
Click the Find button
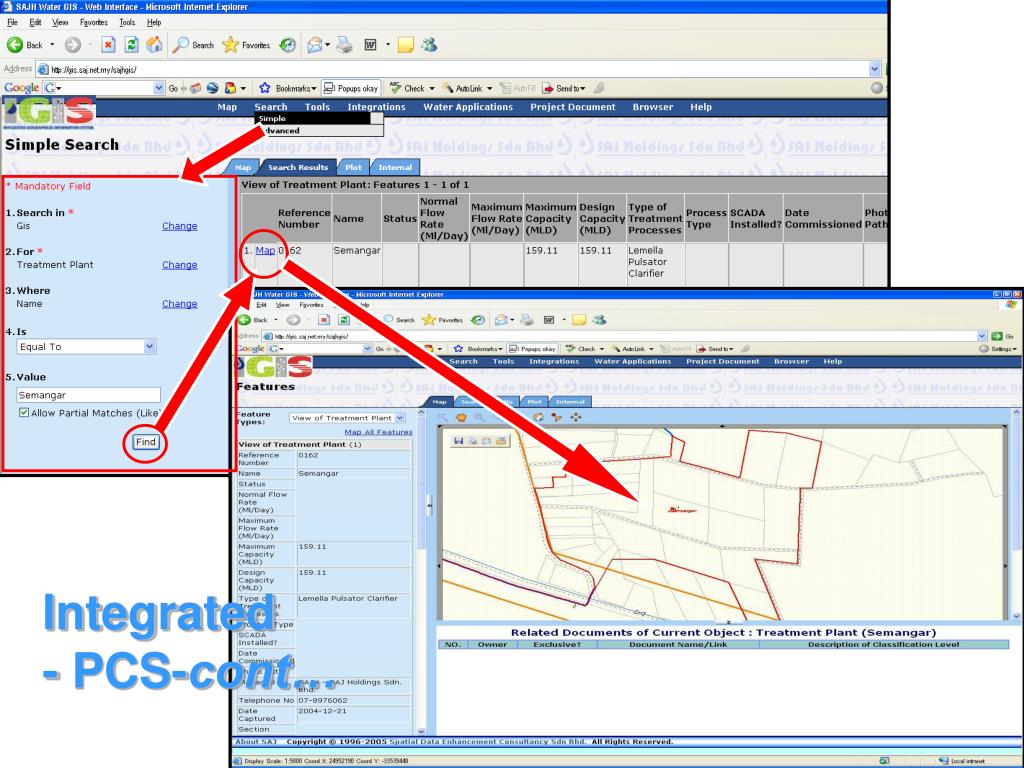pos(145,441)
